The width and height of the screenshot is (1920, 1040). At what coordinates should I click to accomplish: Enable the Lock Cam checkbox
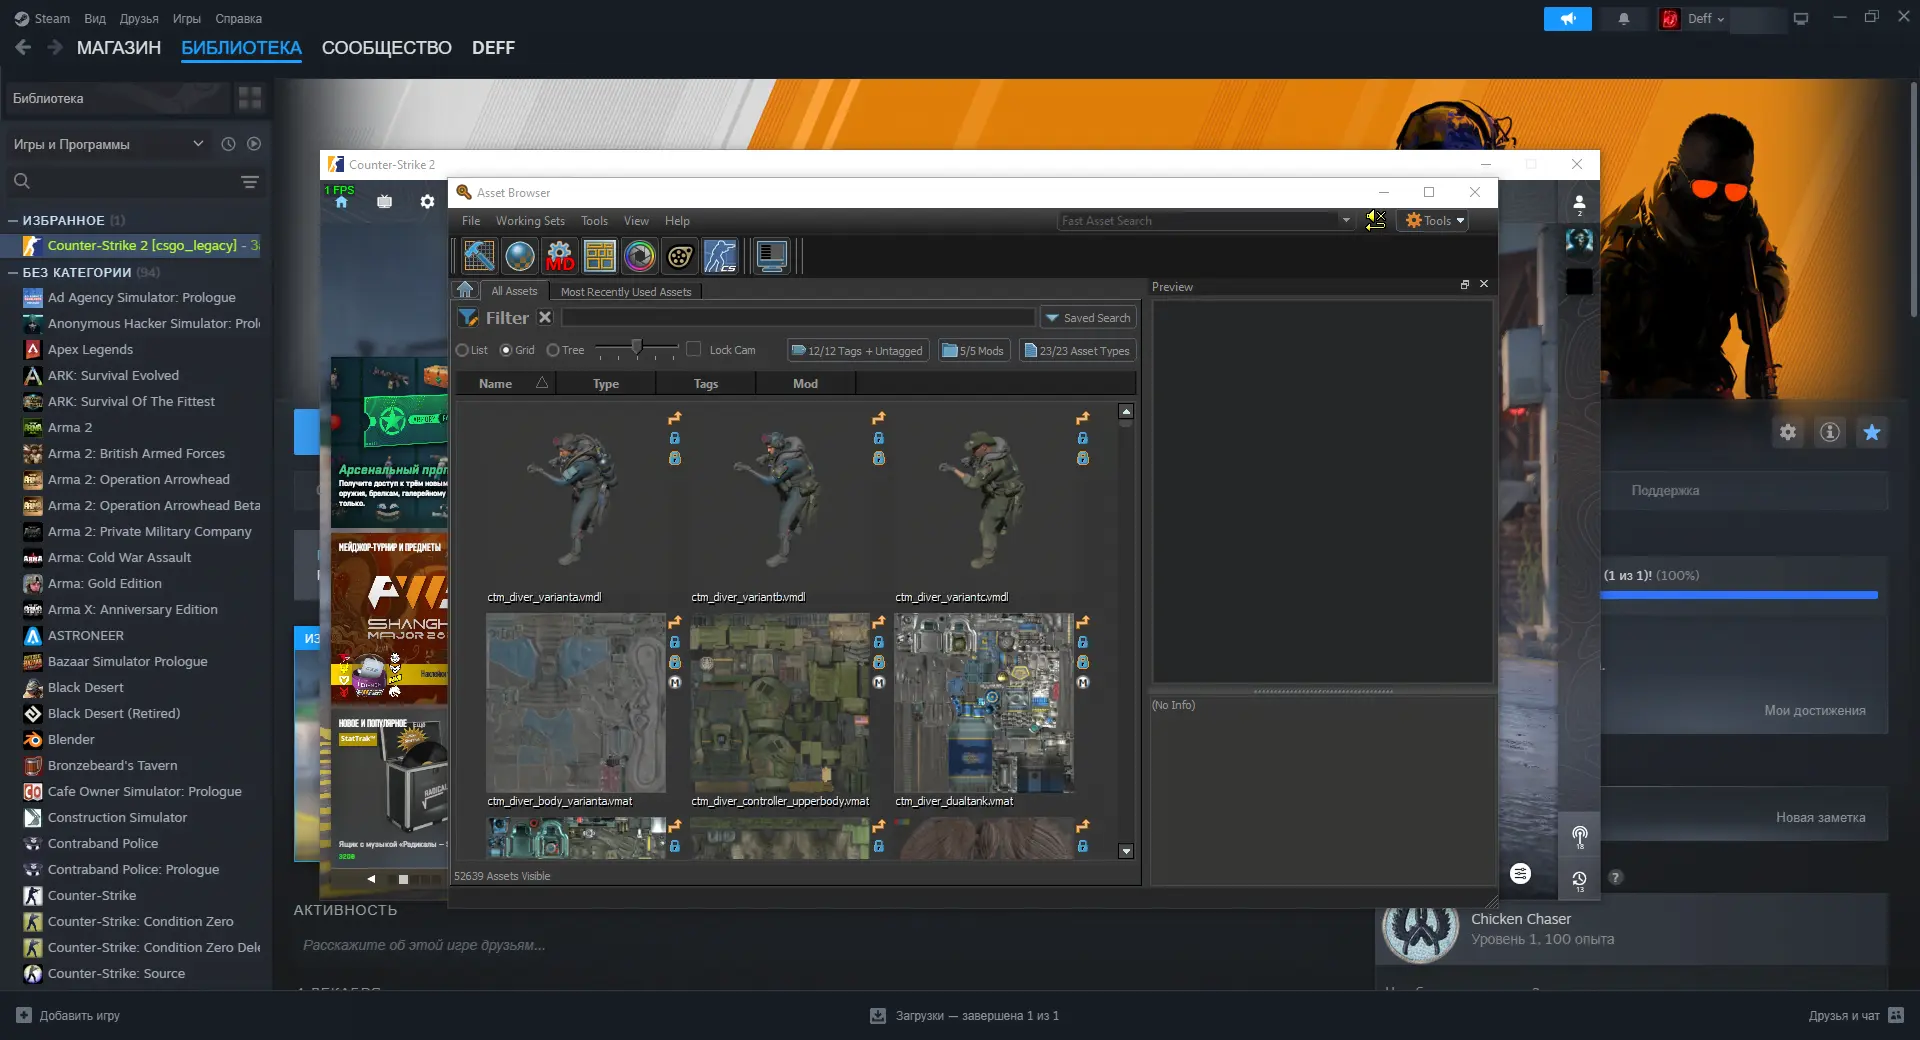click(x=694, y=350)
